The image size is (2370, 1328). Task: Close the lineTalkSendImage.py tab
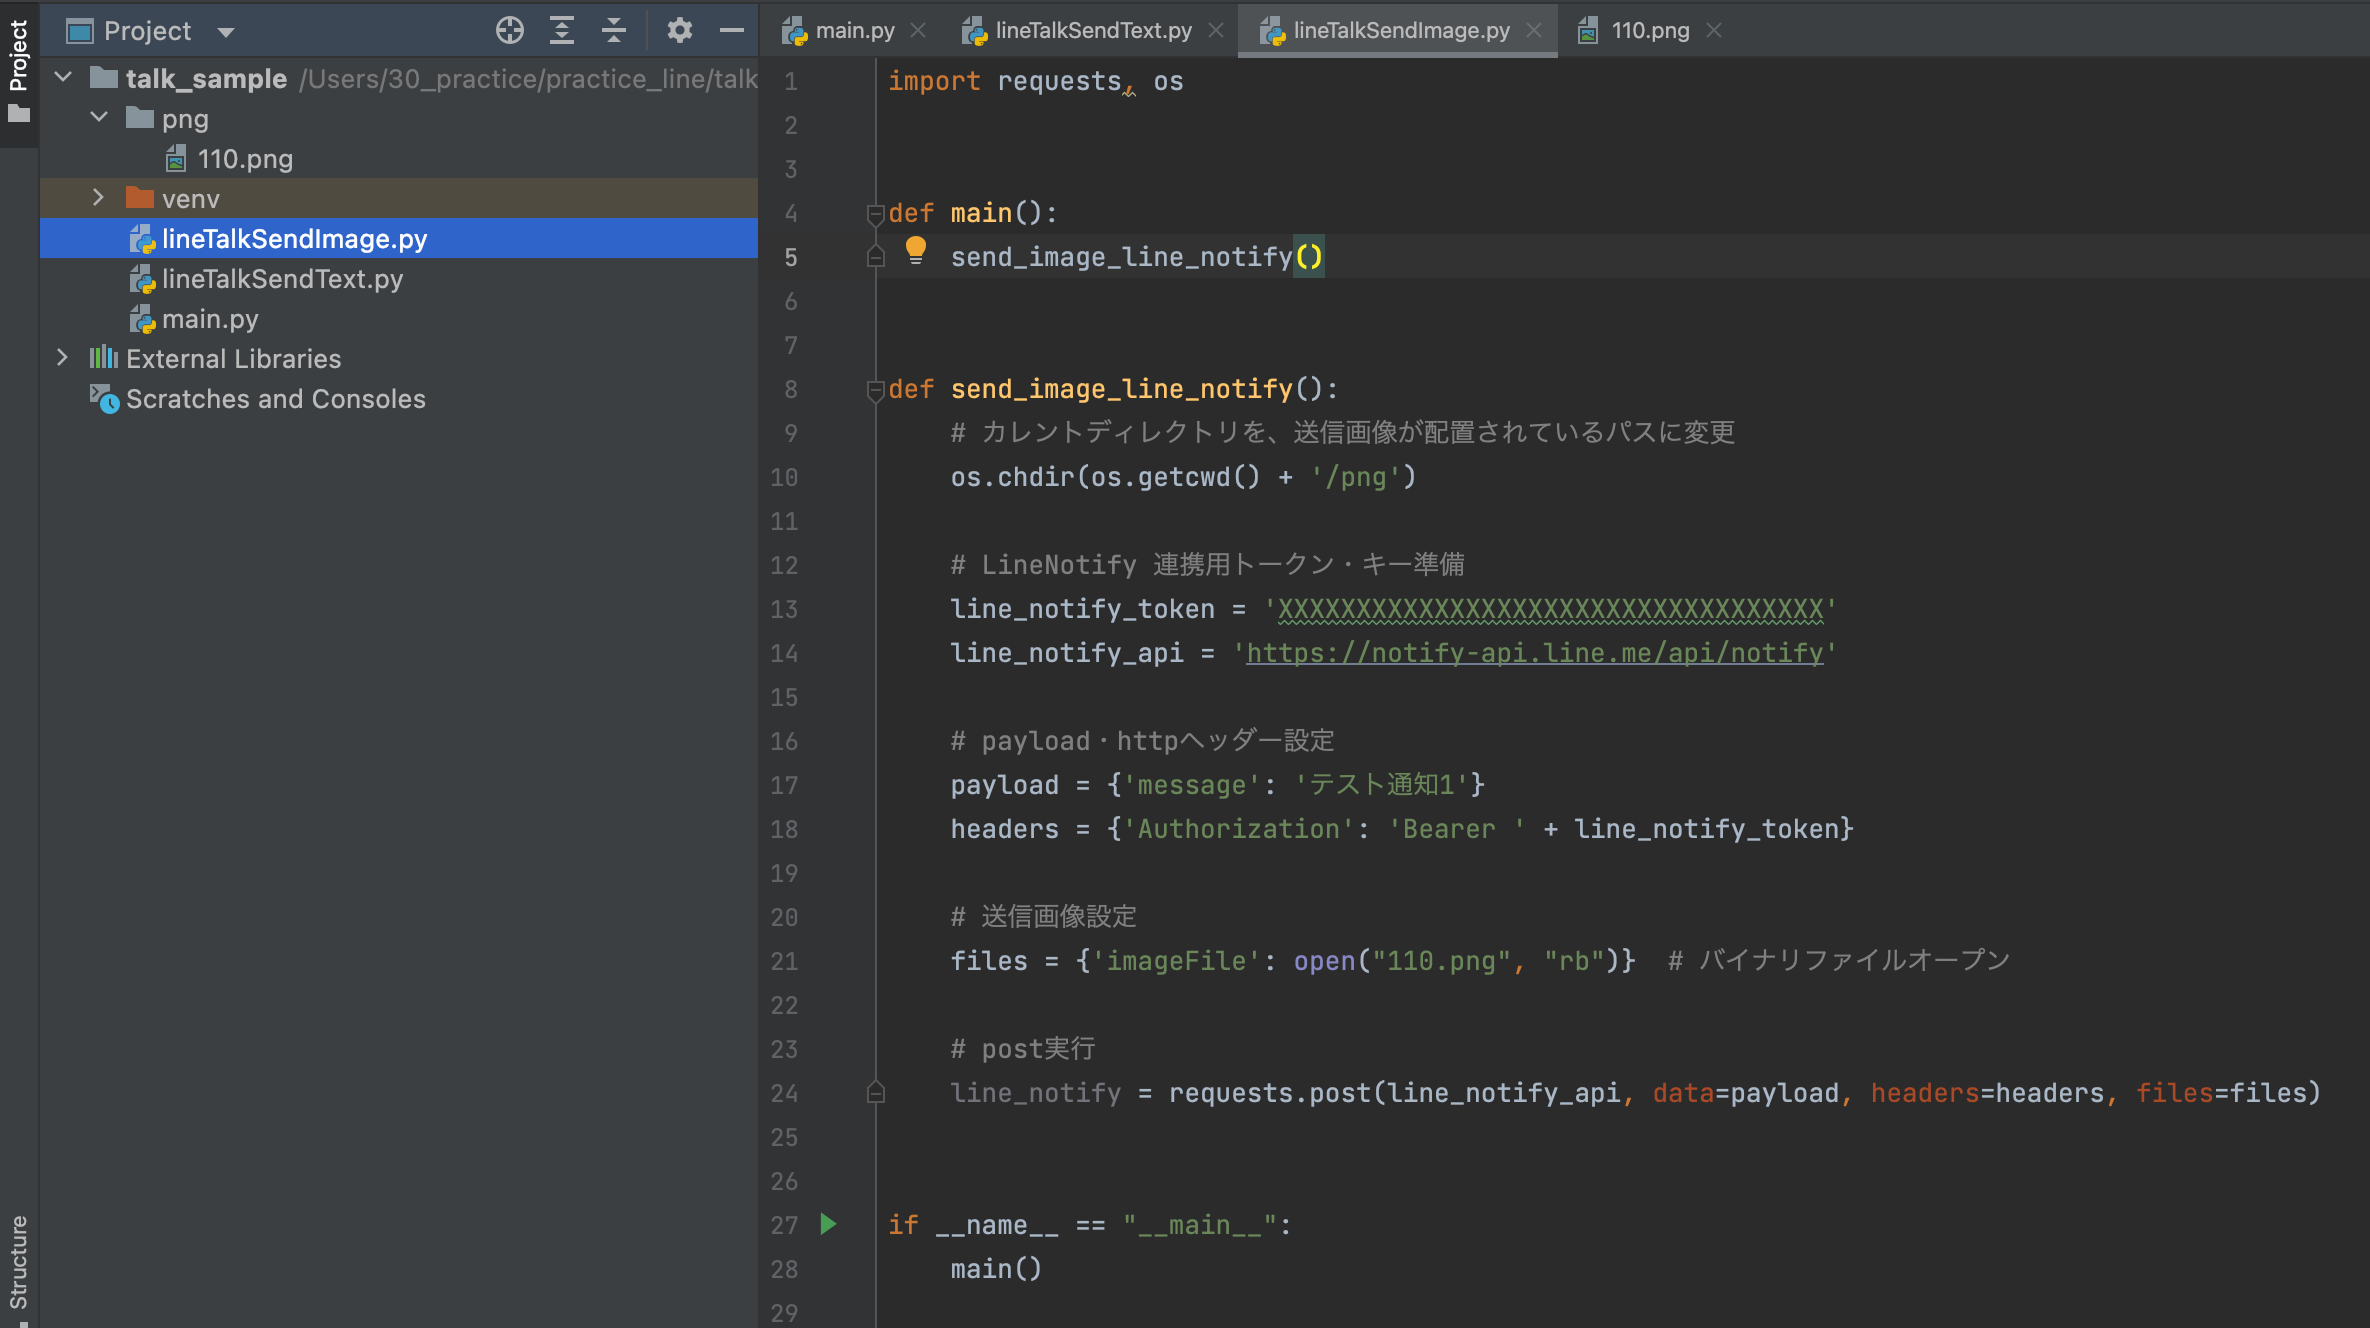[1534, 31]
